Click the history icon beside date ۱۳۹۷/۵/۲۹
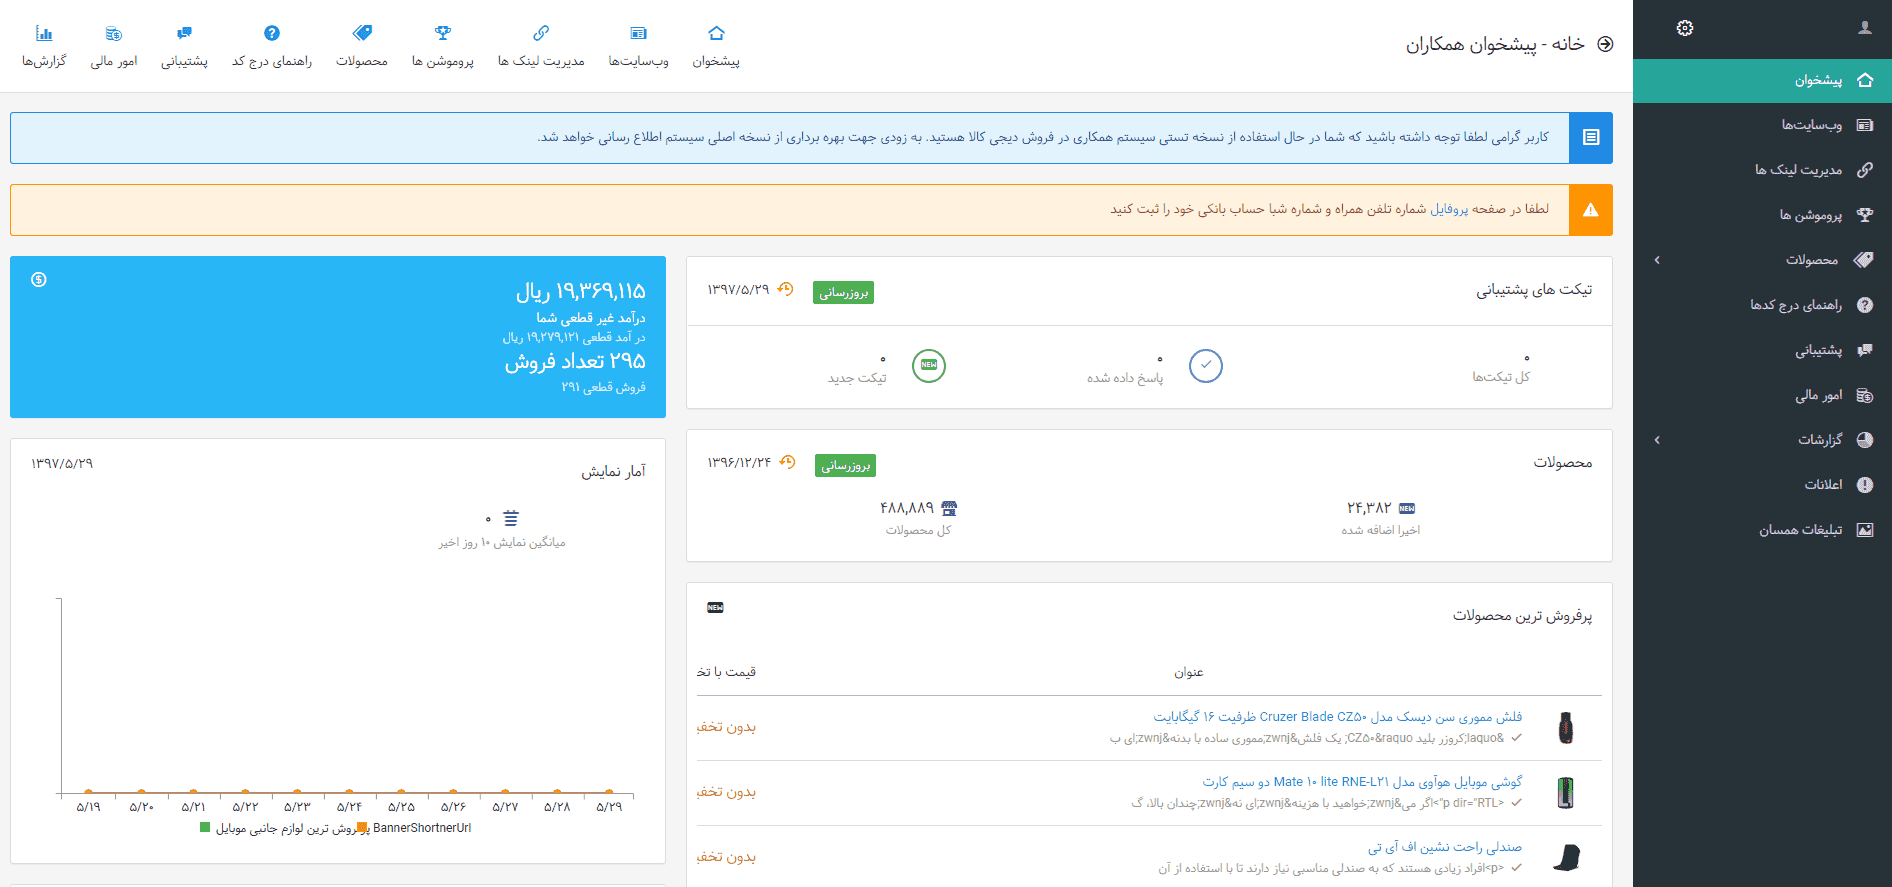This screenshot has height=887, width=1892. pos(786,289)
